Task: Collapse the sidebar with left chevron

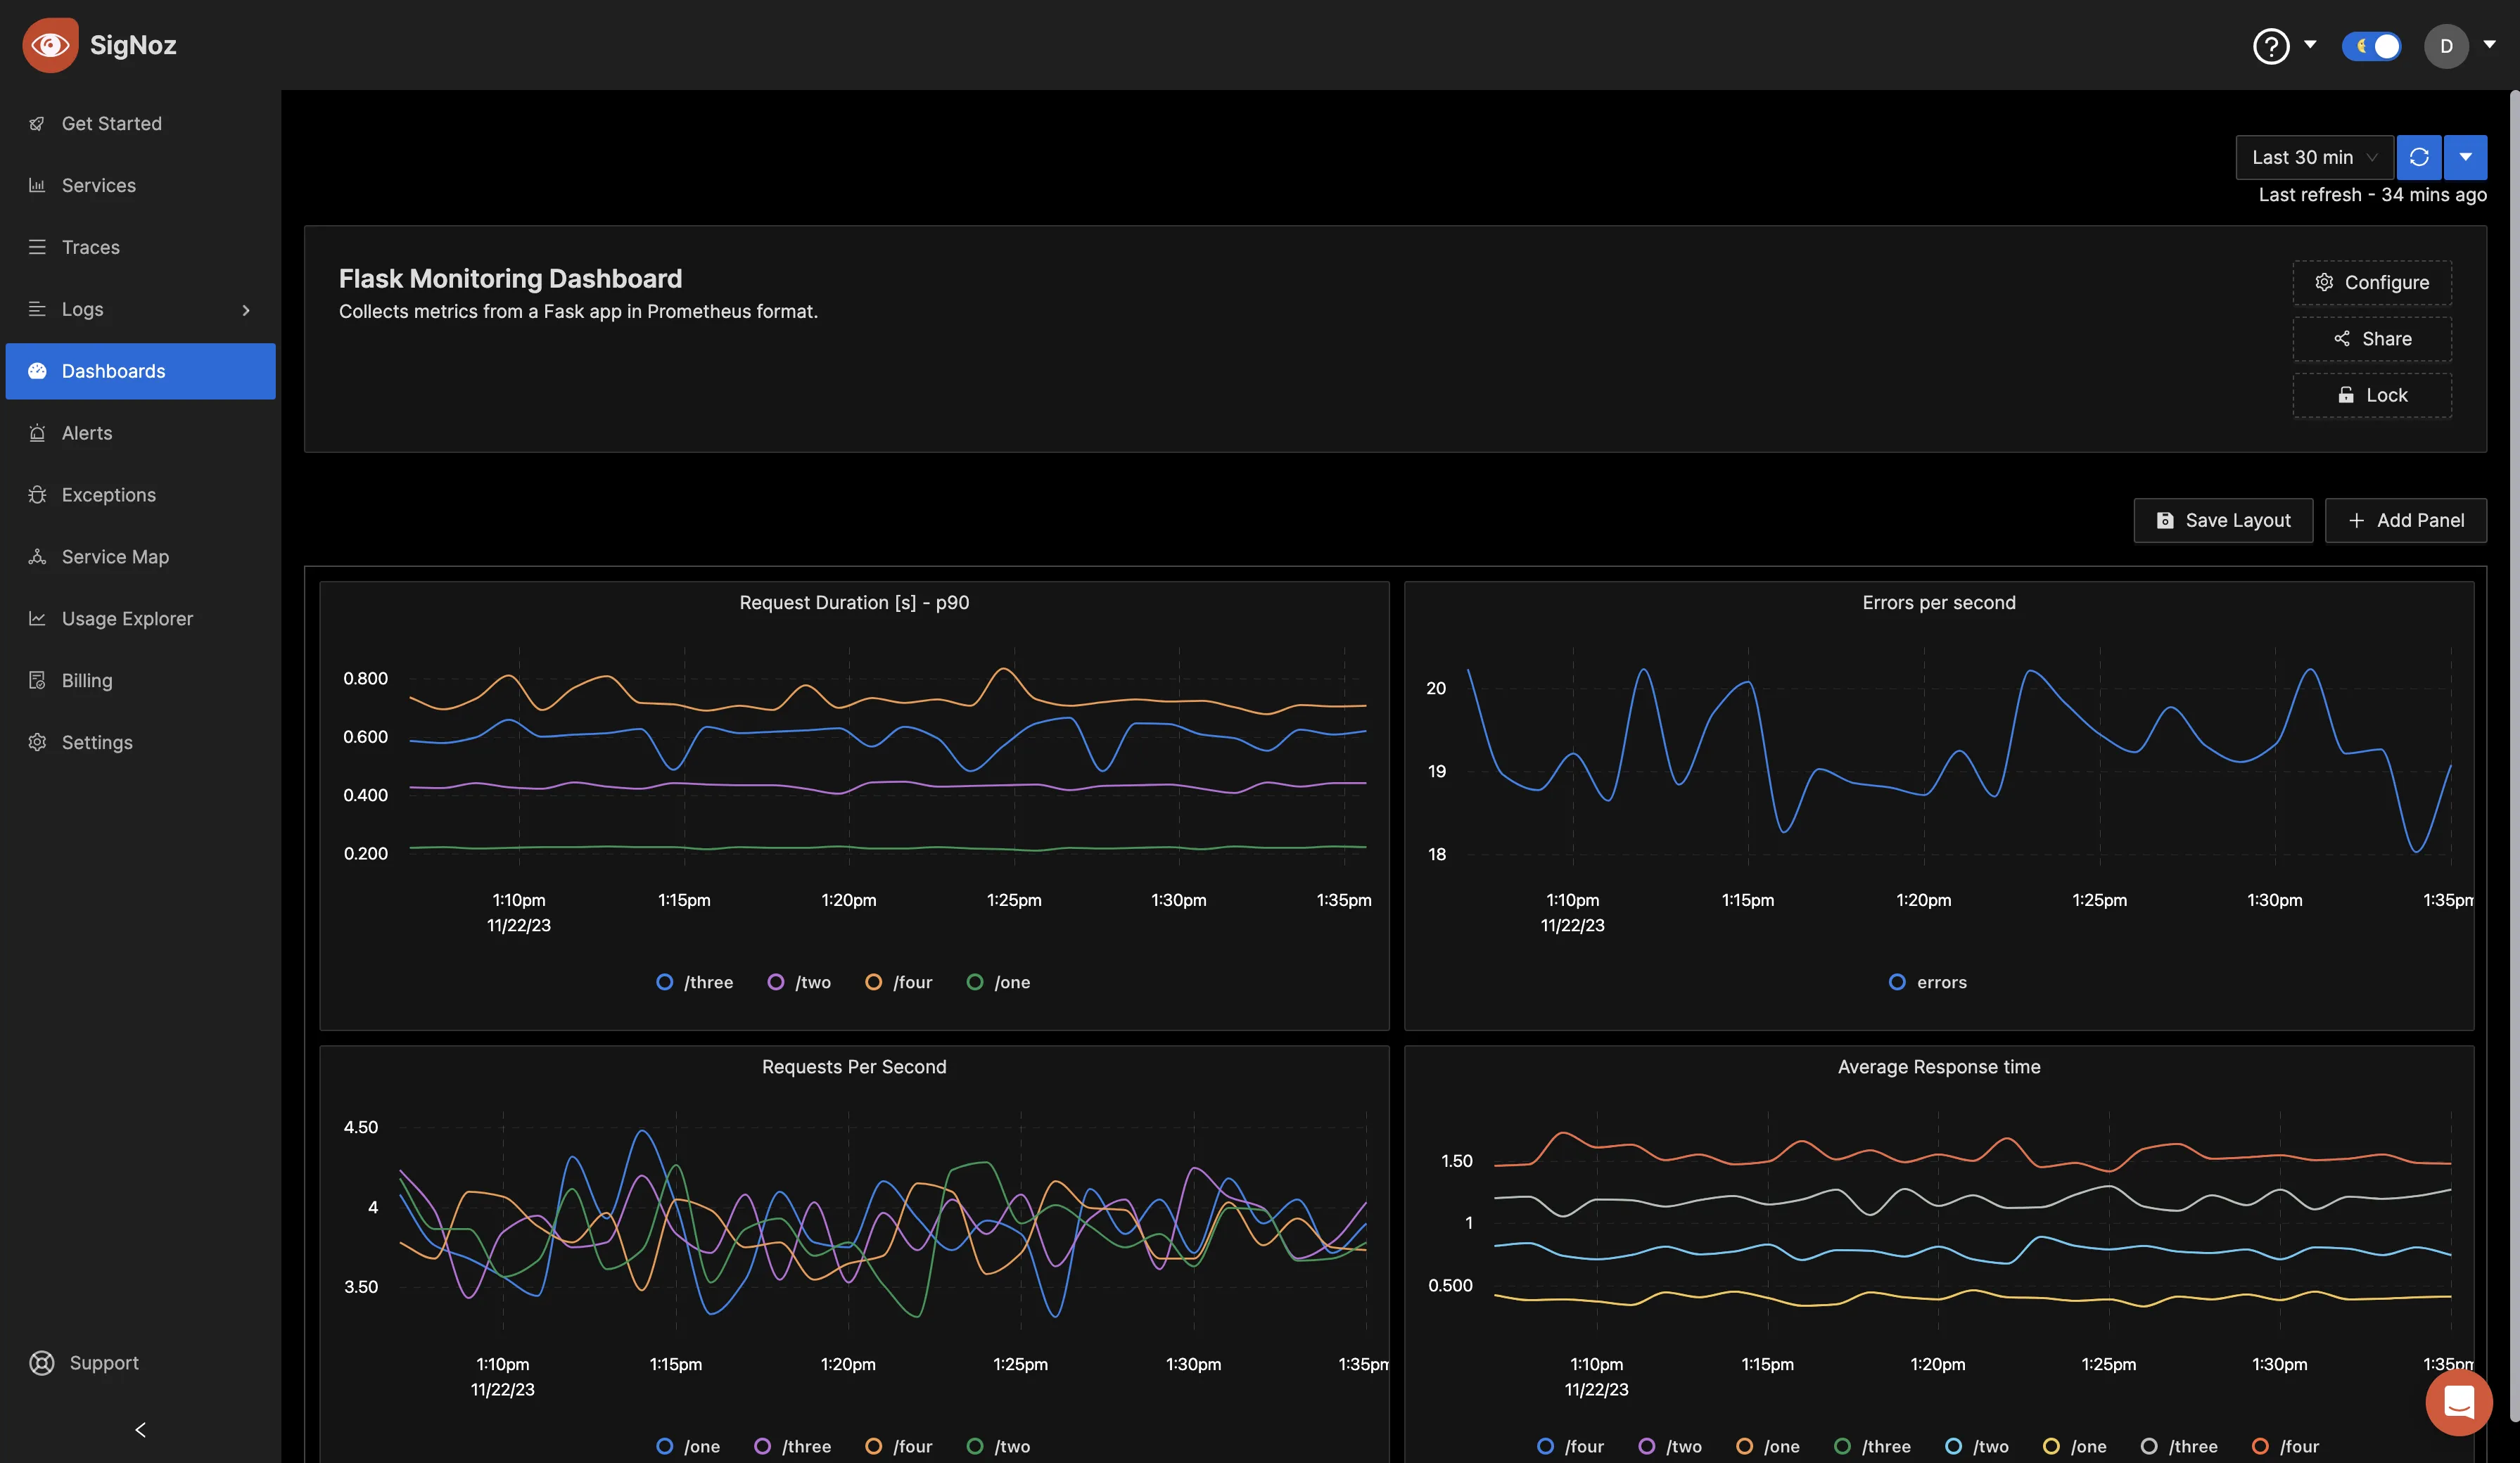Action: click(140, 1430)
